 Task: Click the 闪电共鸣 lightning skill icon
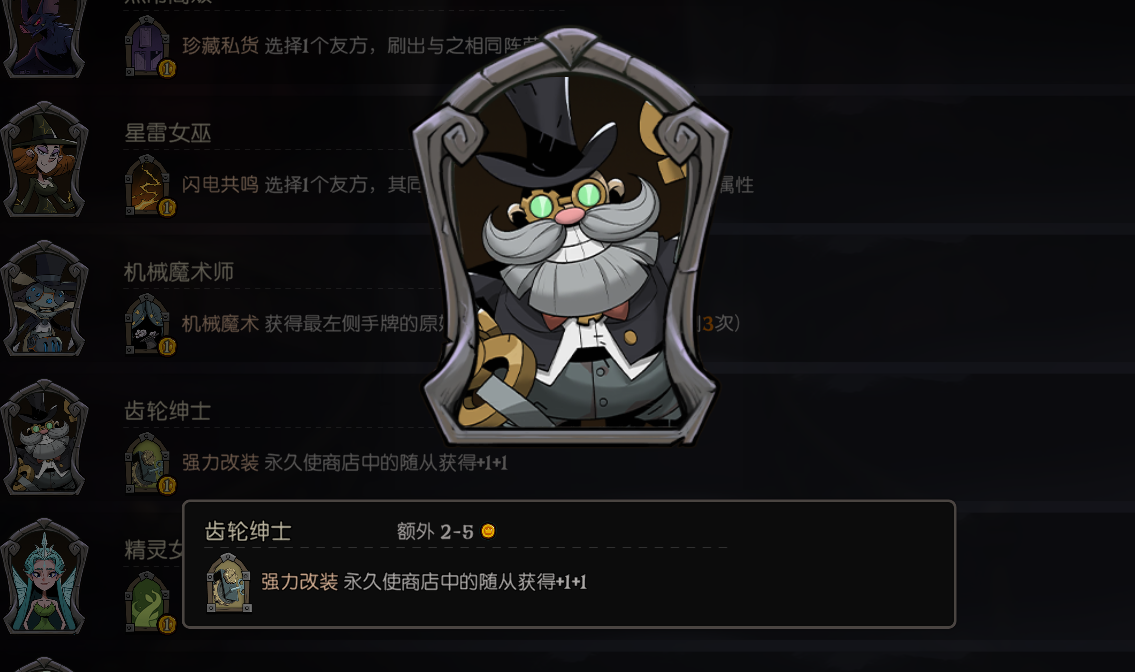(x=149, y=185)
